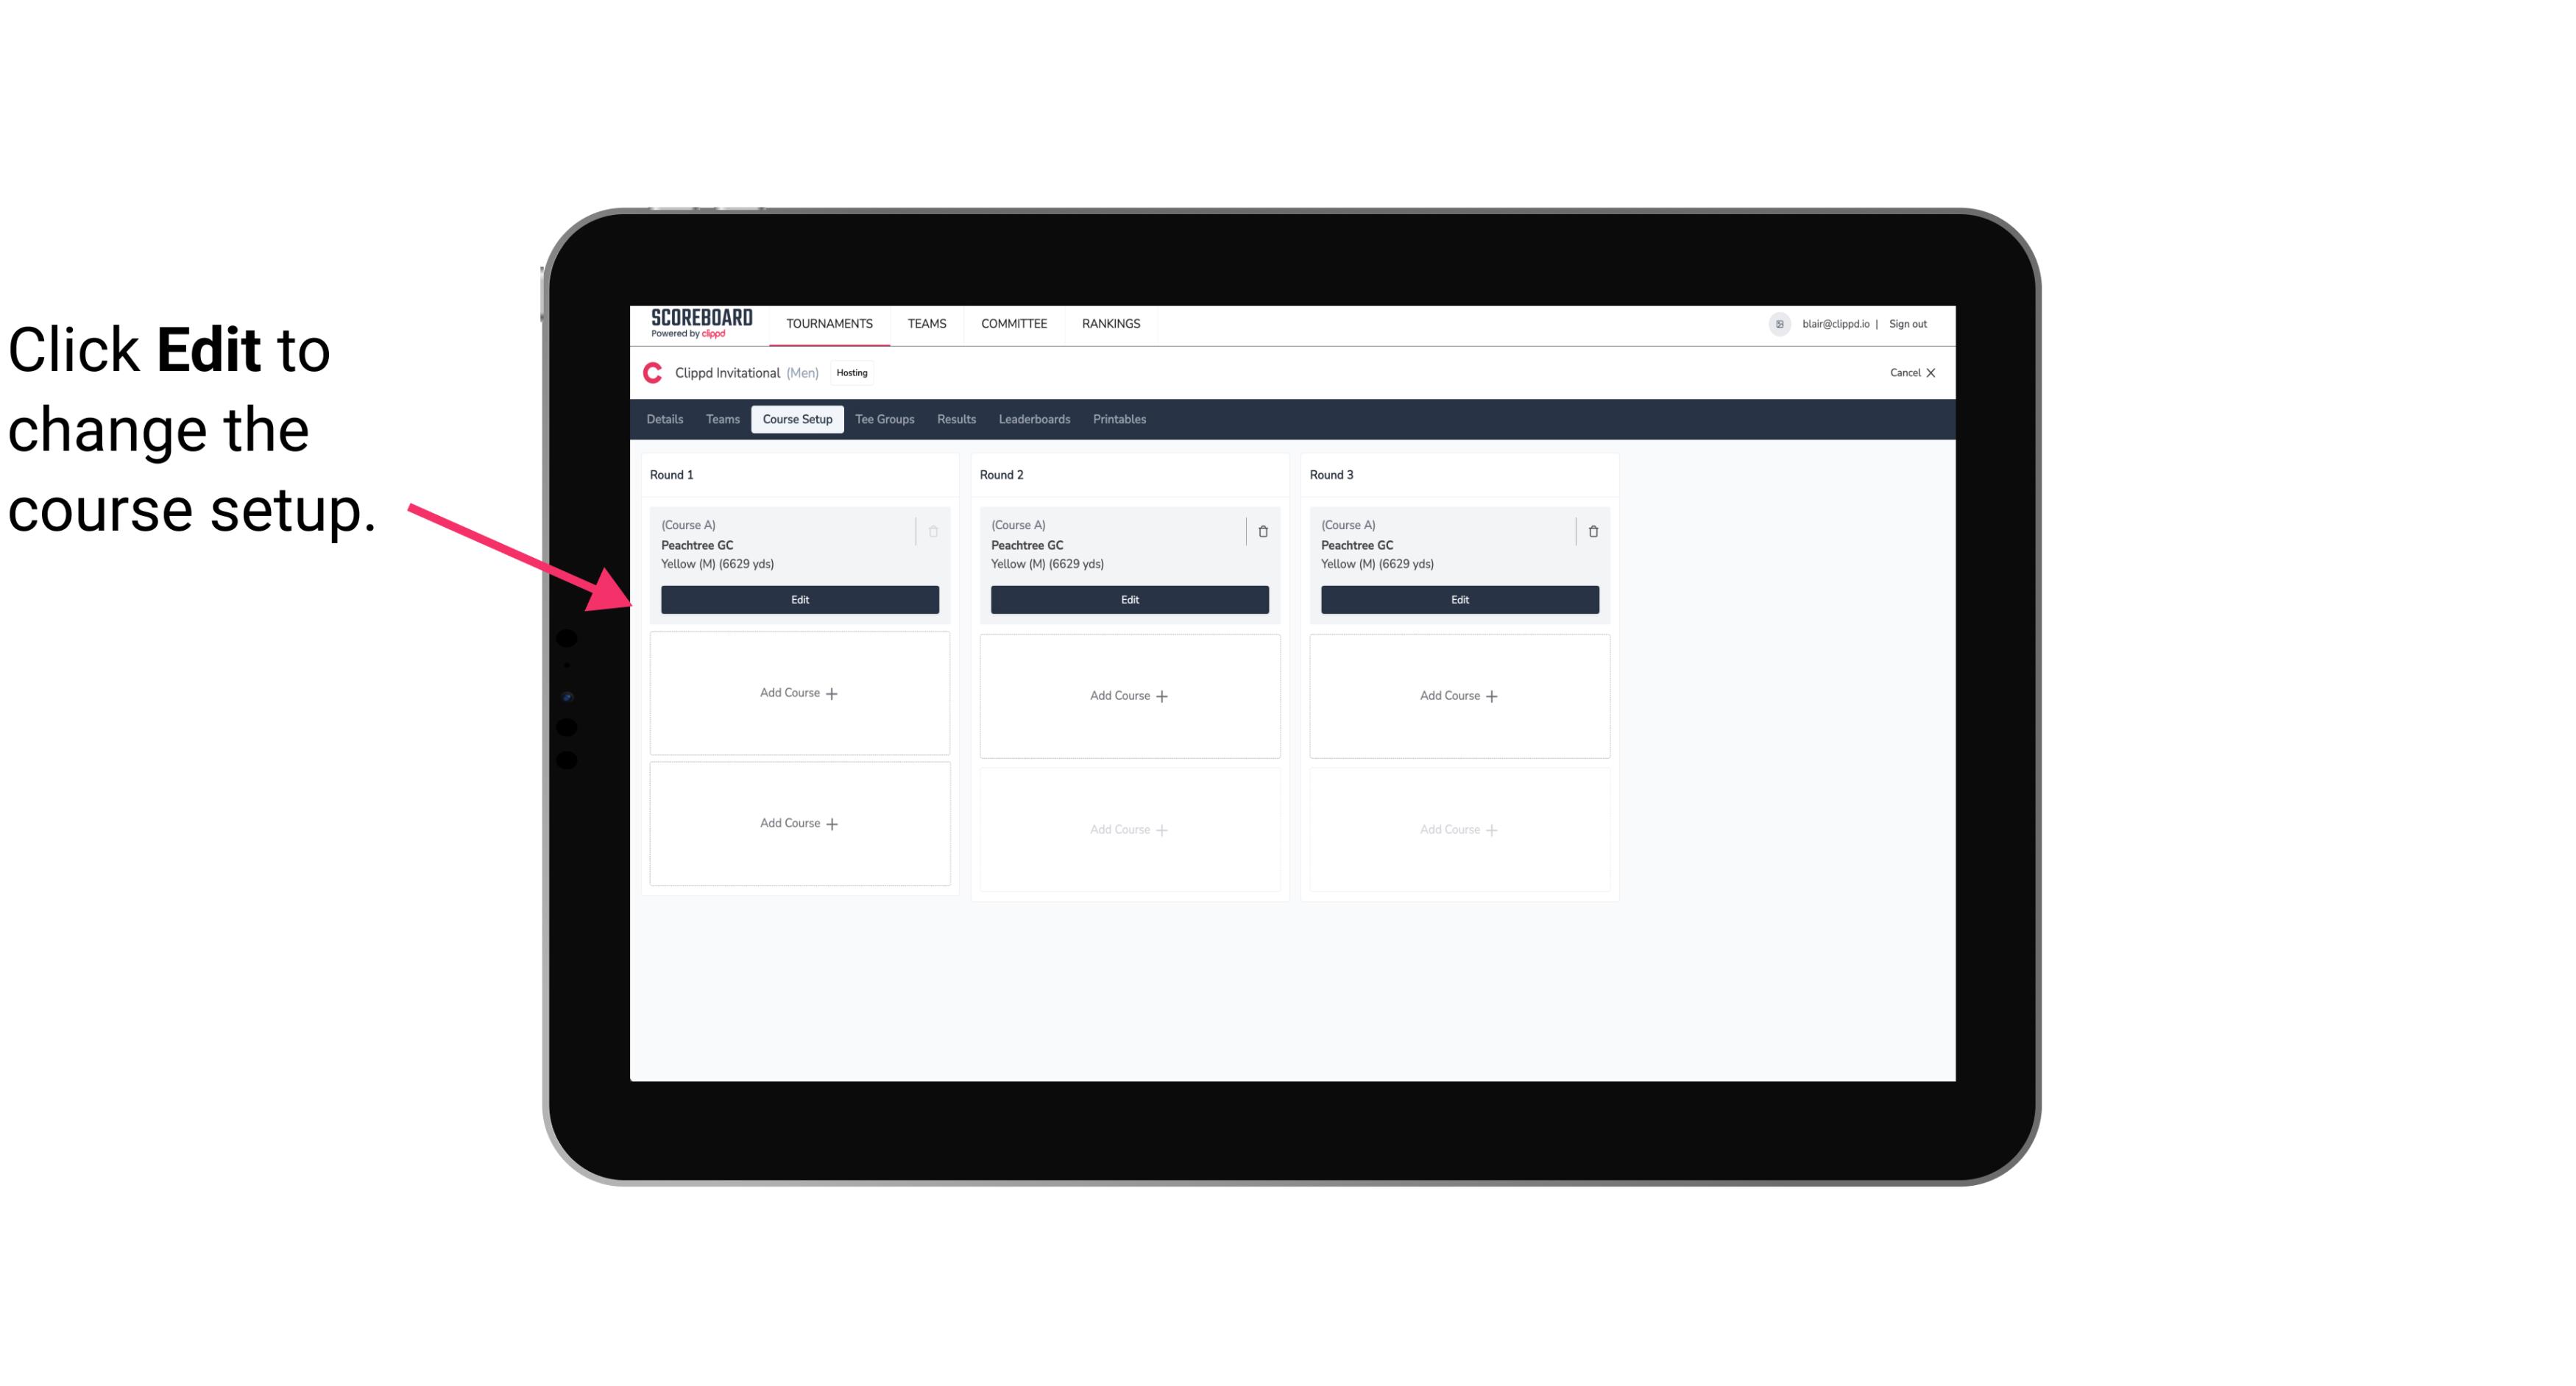This screenshot has height=1386, width=2576.
Task: Click Sign out link
Action: (x=1907, y=322)
